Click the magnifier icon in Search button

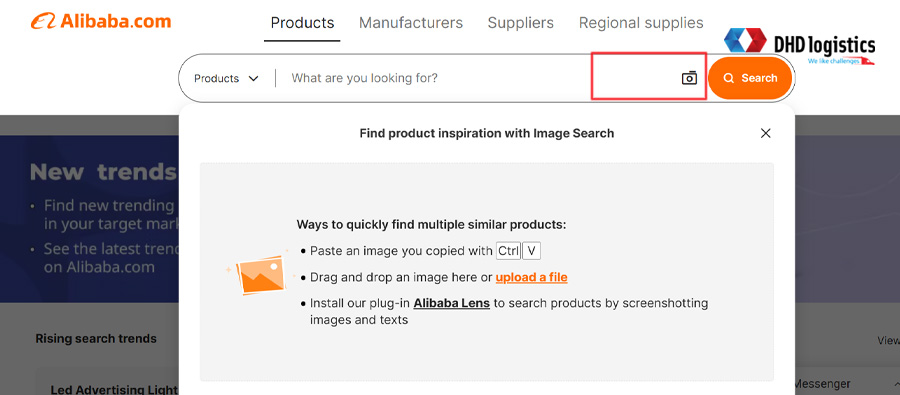pyautogui.click(x=728, y=78)
